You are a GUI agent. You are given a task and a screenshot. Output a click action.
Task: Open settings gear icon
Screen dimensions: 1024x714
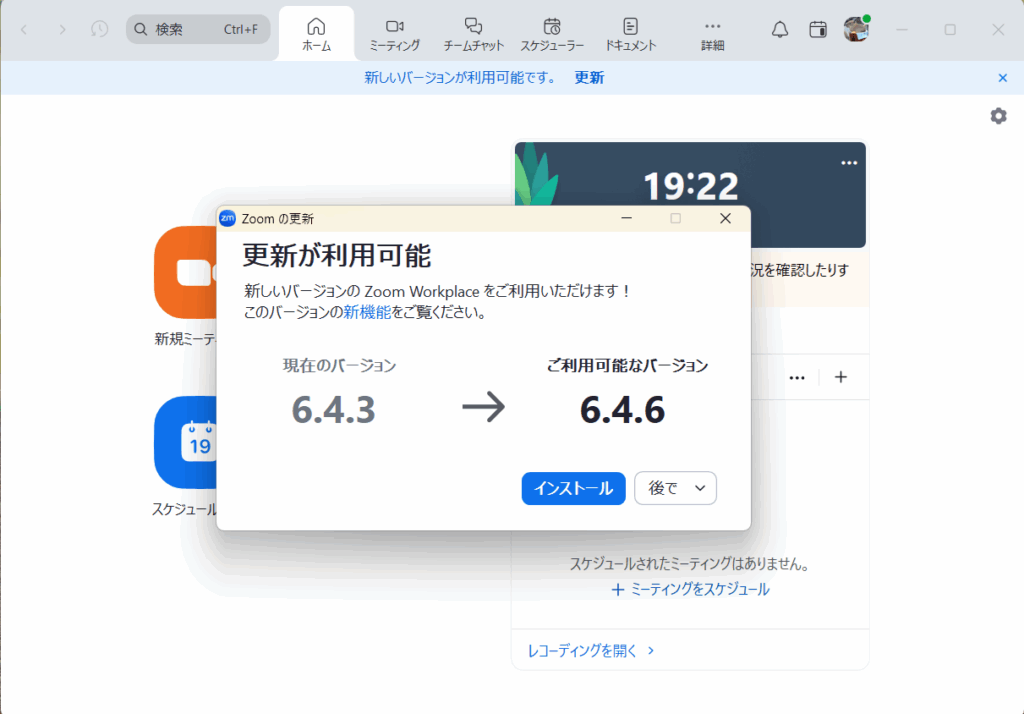point(999,116)
